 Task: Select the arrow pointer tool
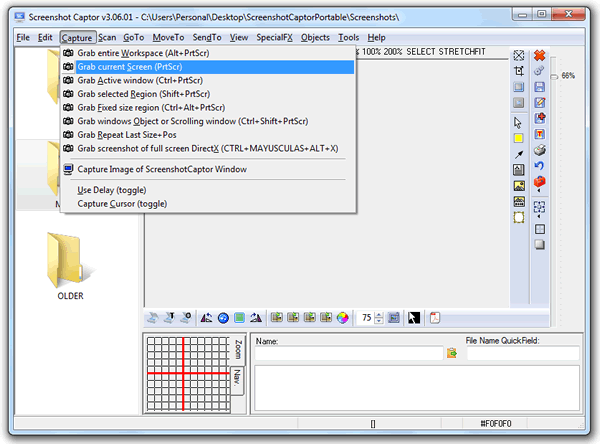[x=518, y=123]
